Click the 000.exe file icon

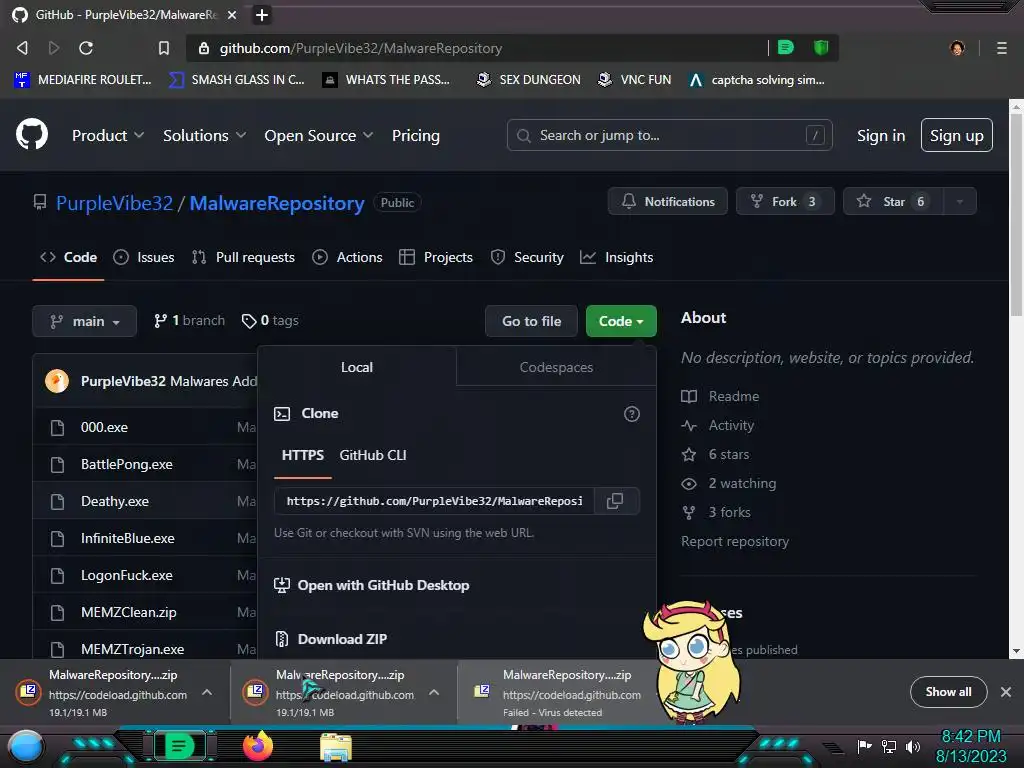pyautogui.click(x=57, y=428)
